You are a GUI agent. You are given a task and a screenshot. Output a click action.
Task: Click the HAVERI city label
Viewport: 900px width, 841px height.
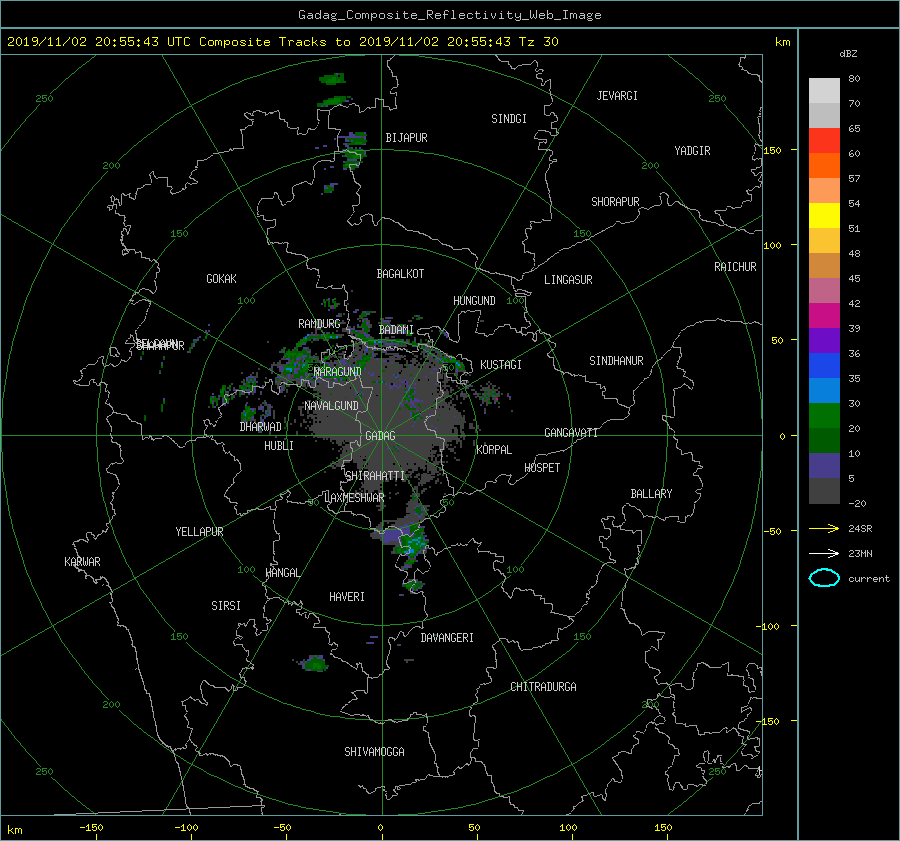coord(347,597)
